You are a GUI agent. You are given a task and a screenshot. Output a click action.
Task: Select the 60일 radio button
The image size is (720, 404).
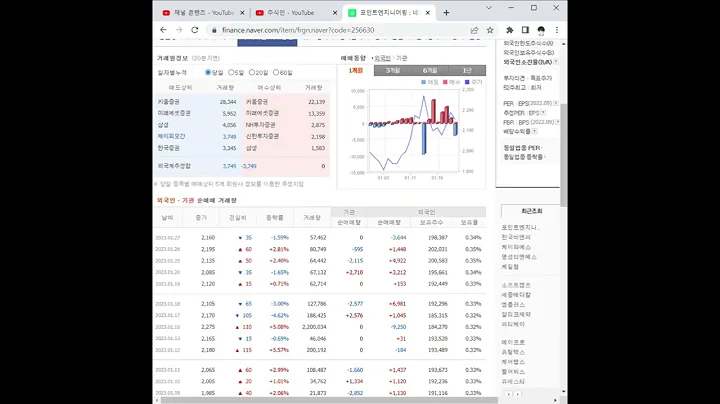pyautogui.click(x=276, y=73)
